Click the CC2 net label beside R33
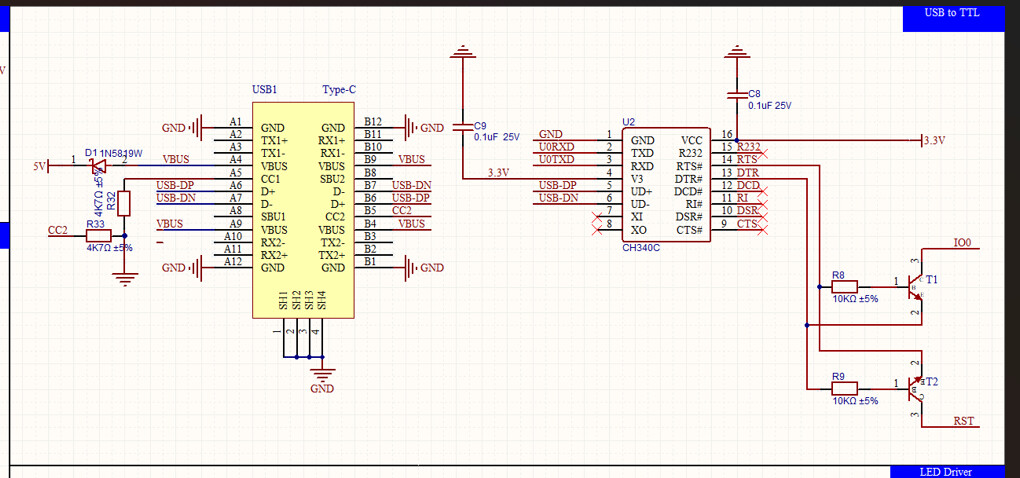Screen dimensions: 1020x478 tap(58, 230)
